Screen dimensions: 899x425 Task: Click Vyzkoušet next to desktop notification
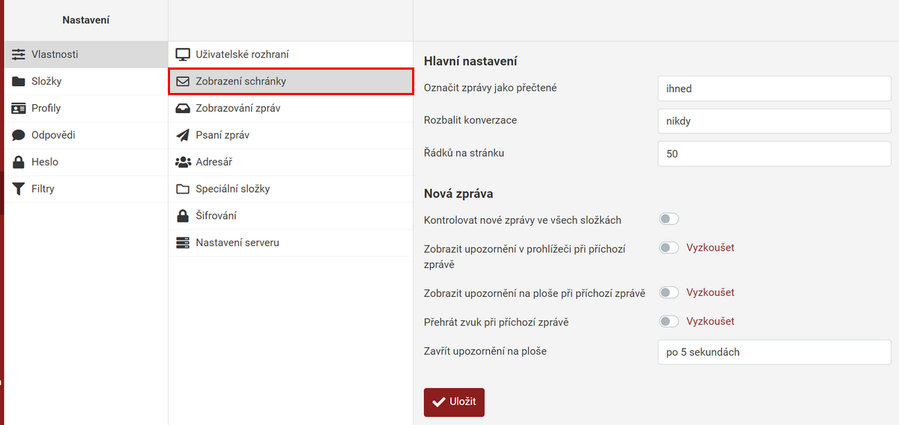pyautogui.click(x=710, y=292)
